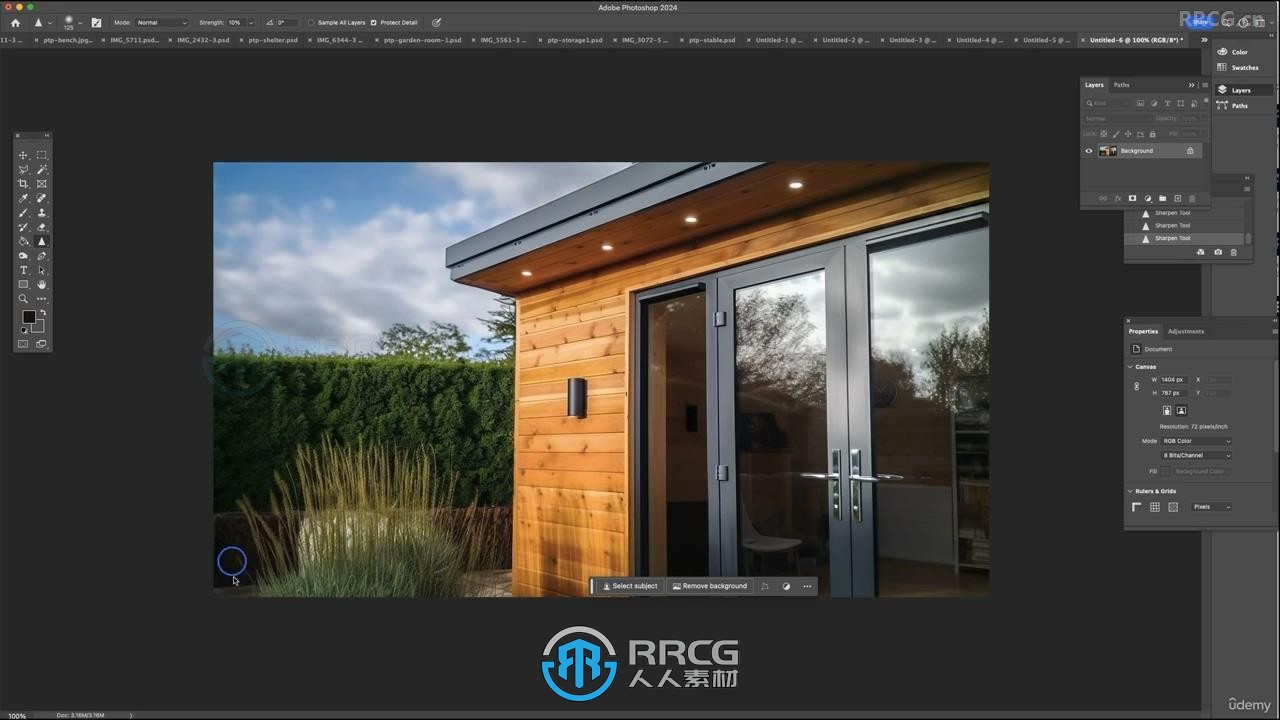
Task: Select the Frame tool
Action: tap(41, 184)
